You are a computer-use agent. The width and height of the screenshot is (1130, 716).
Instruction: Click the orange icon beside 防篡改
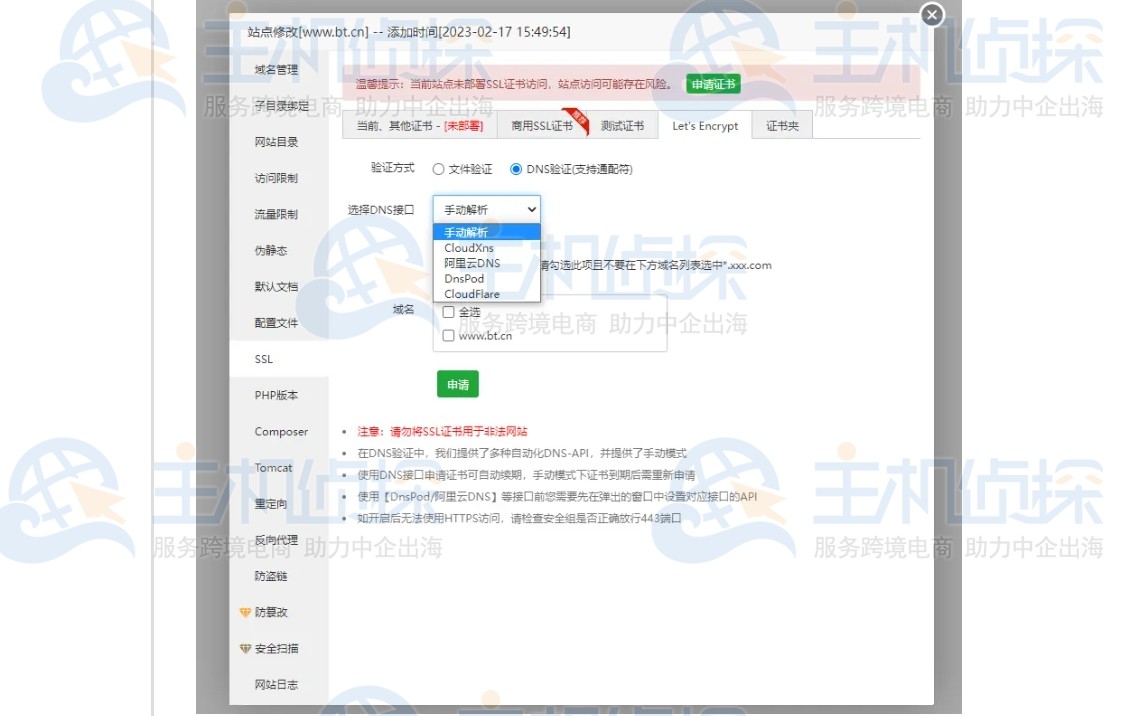tap(245, 613)
